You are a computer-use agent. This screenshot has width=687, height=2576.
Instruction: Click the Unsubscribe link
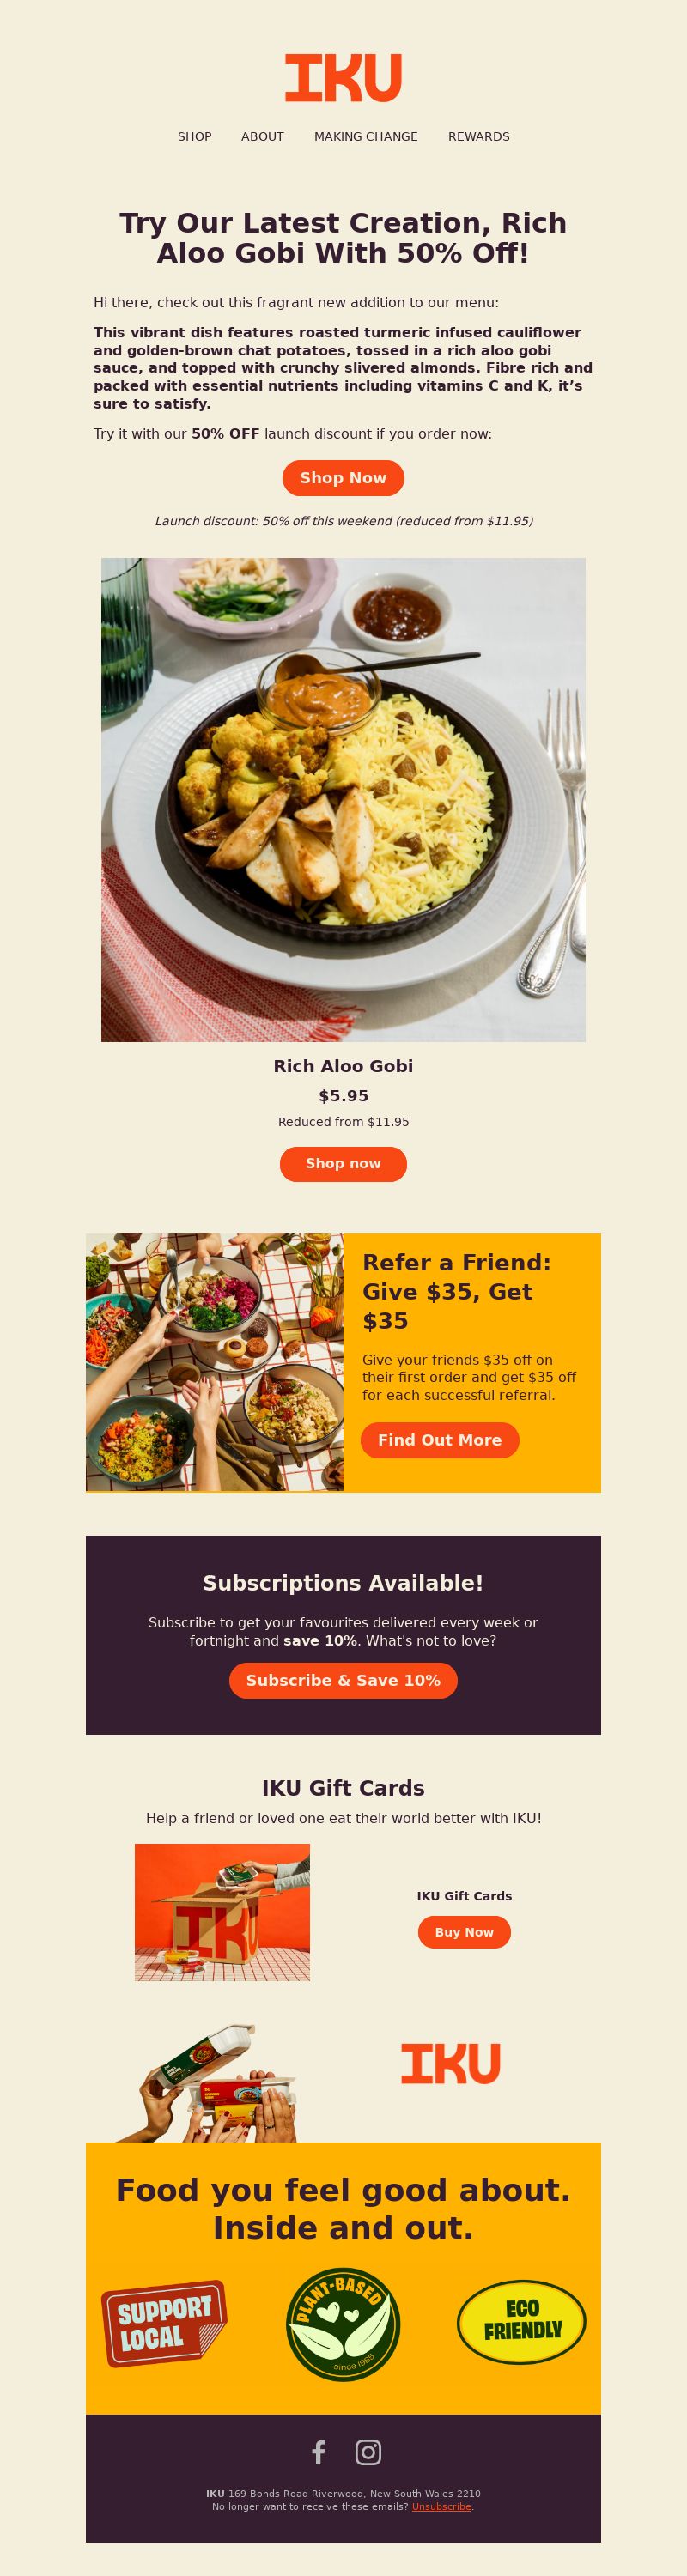pyautogui.click(x=441, y=2506)
